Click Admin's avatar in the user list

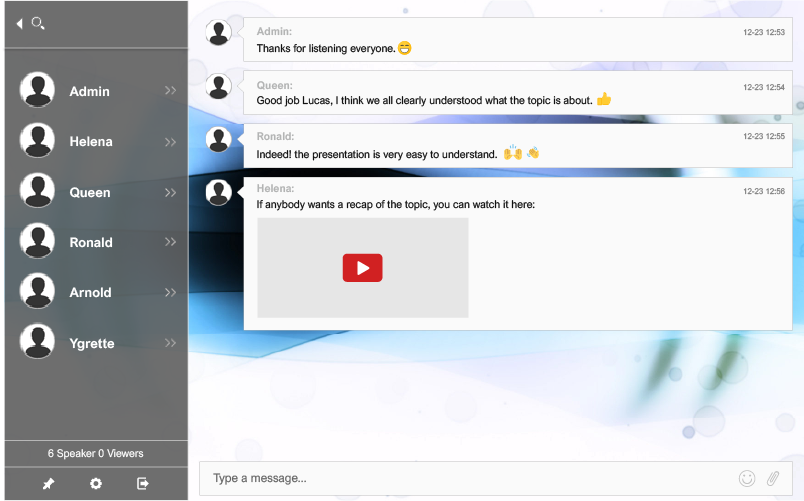coord(37,90)
